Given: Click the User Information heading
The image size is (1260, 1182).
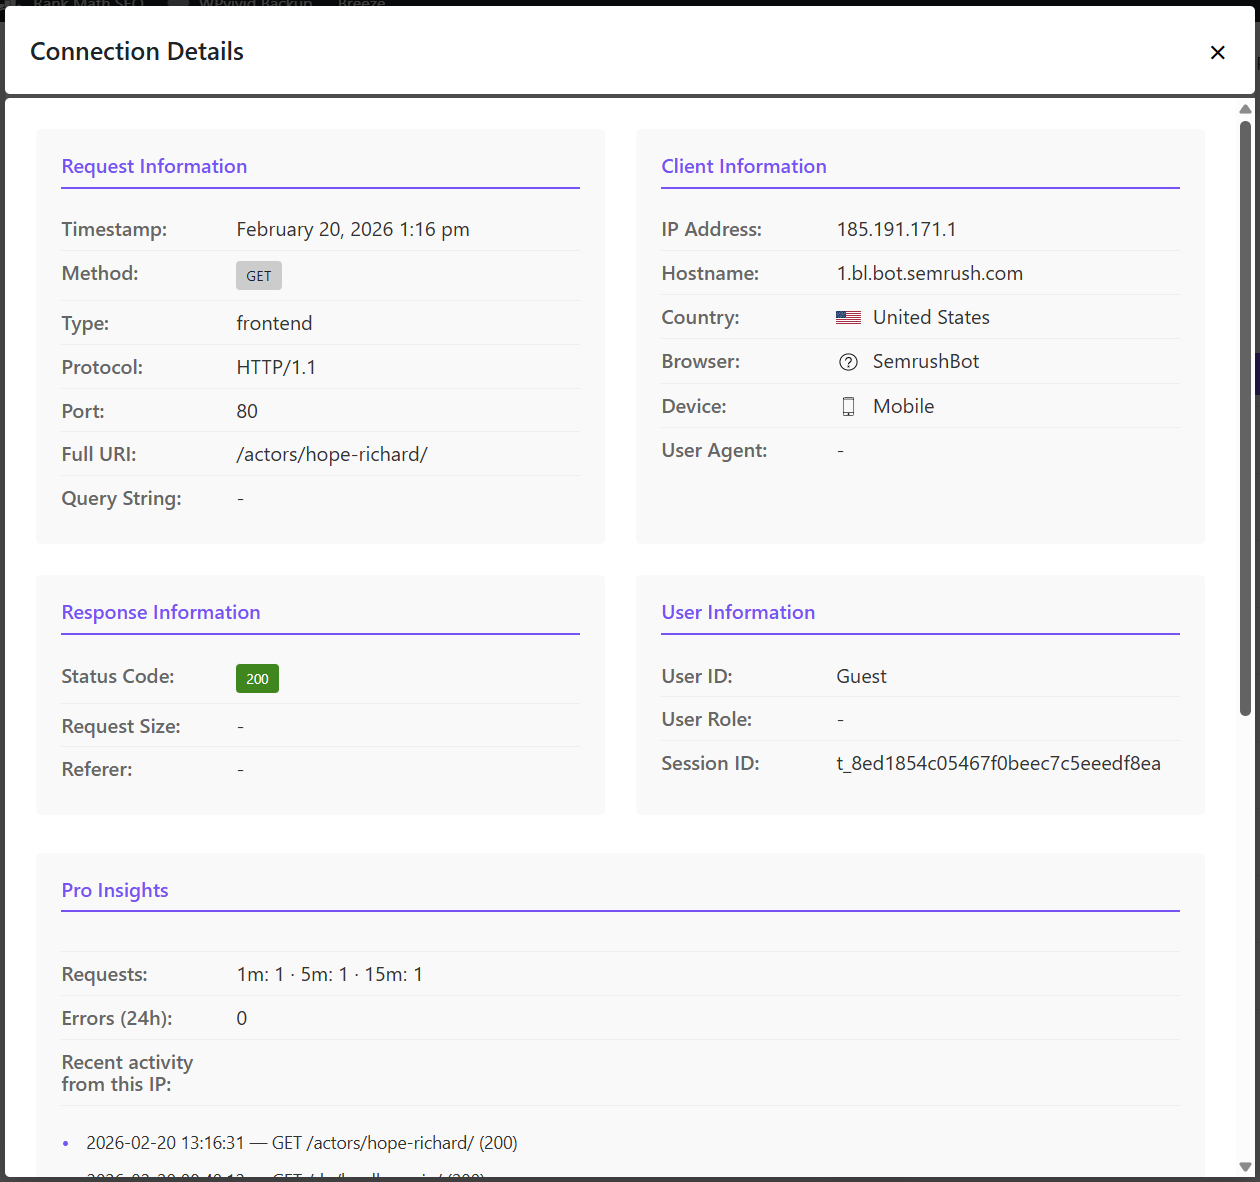Looking at the screenshot, I should [738, 612].
